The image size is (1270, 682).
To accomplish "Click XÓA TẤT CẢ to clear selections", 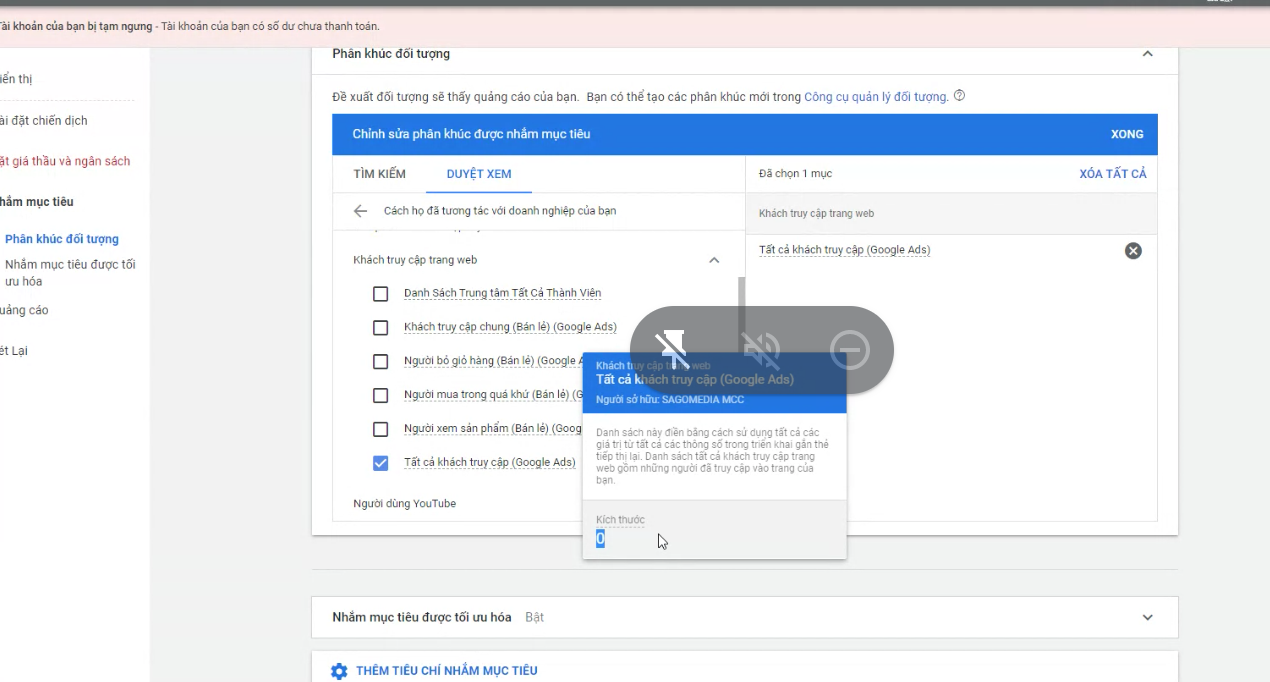I will (1113, 174).
